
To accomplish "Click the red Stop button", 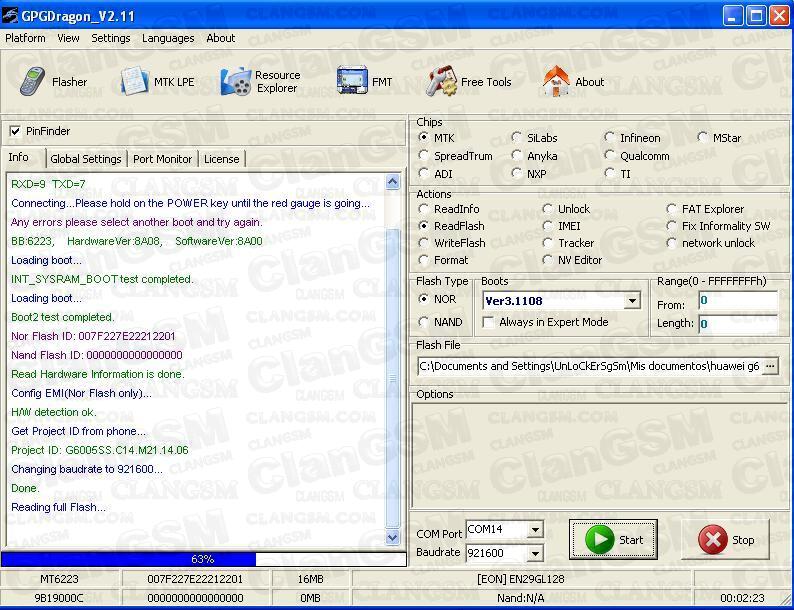I will pos(726,540).
